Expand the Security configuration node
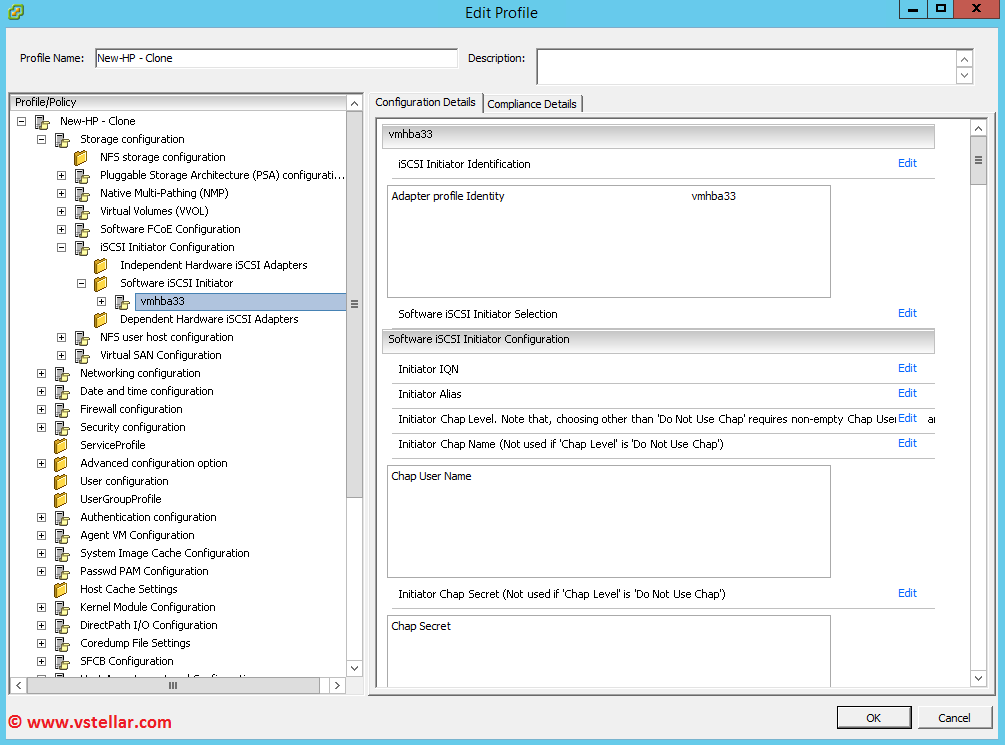This screenshot has width=1005, height=745. [x=41, y=428]
